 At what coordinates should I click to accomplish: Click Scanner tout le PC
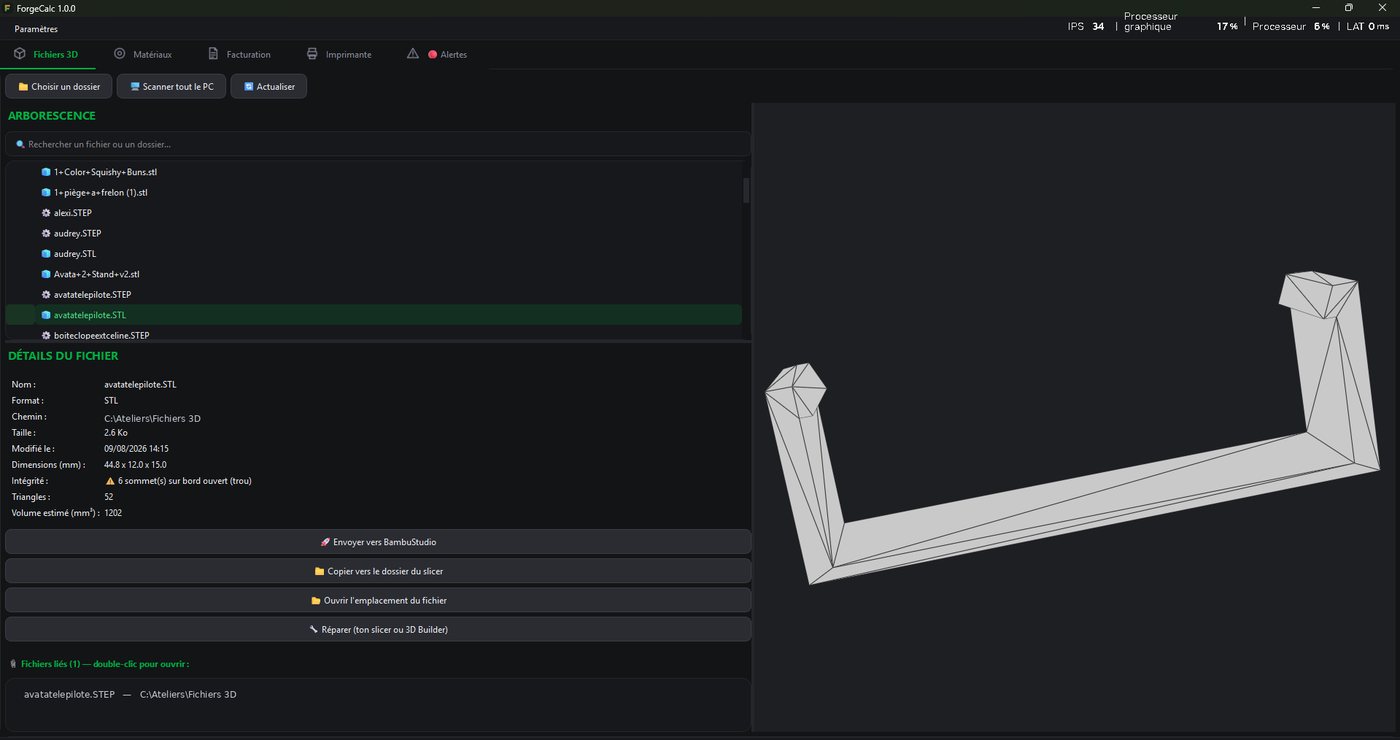point(171,86)
